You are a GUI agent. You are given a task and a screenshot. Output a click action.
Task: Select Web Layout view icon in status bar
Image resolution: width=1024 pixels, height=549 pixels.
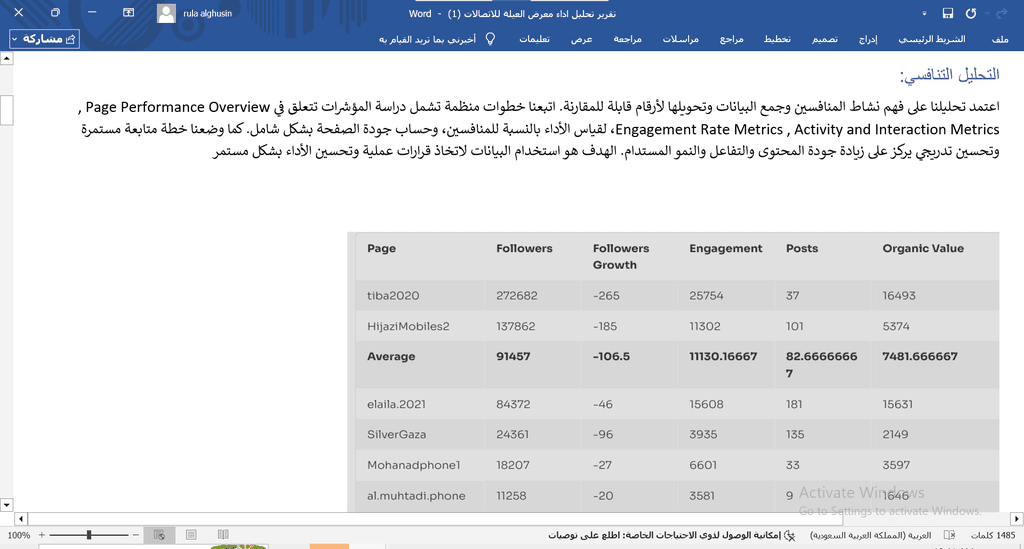[159, 535]
